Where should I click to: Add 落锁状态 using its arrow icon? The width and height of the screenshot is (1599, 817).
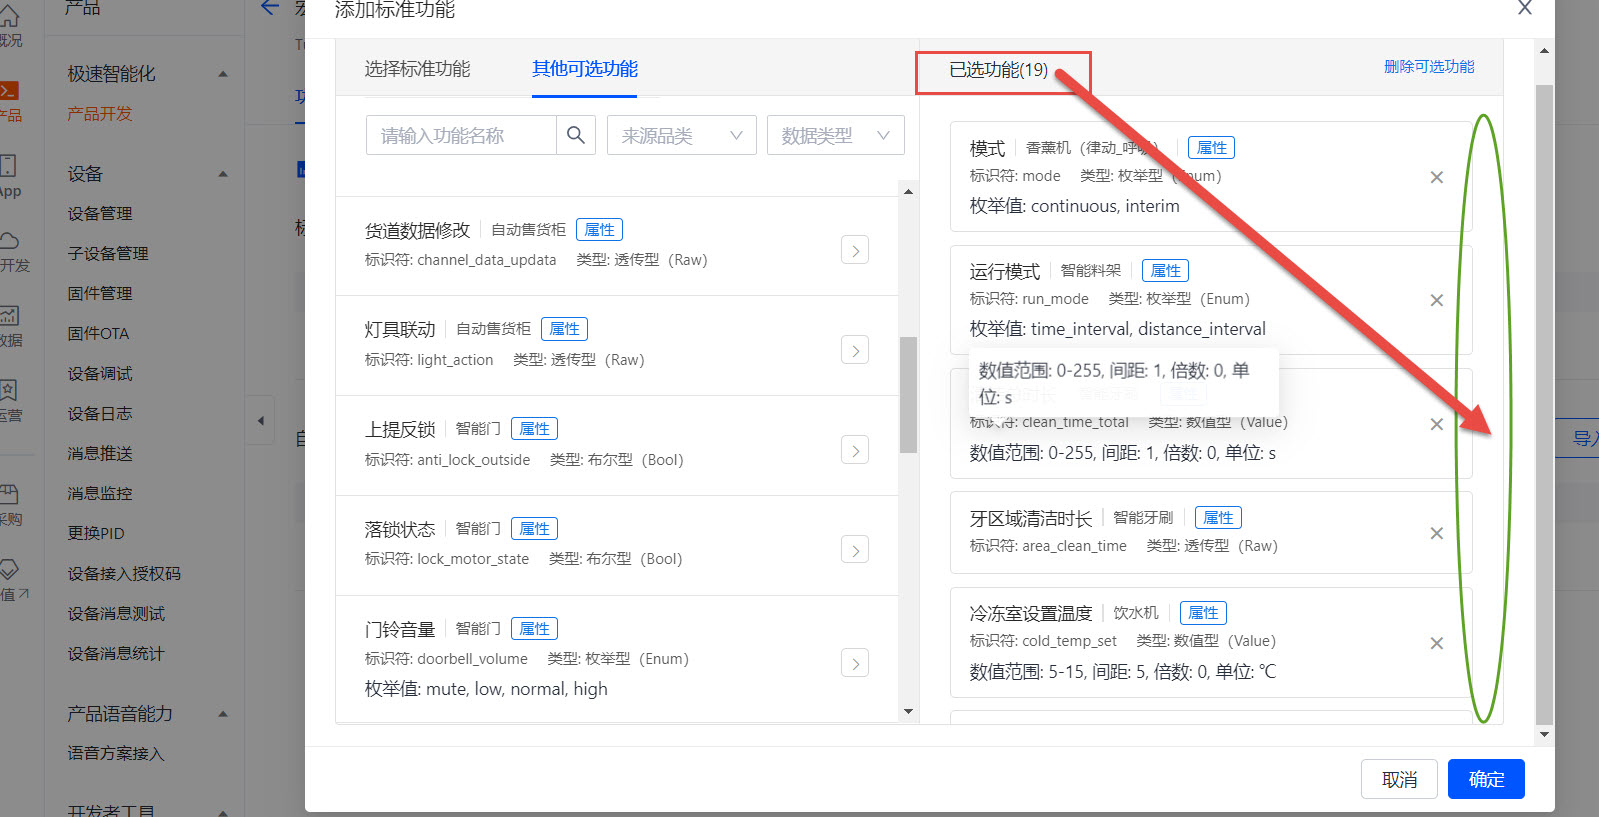[x=855, y=549]
